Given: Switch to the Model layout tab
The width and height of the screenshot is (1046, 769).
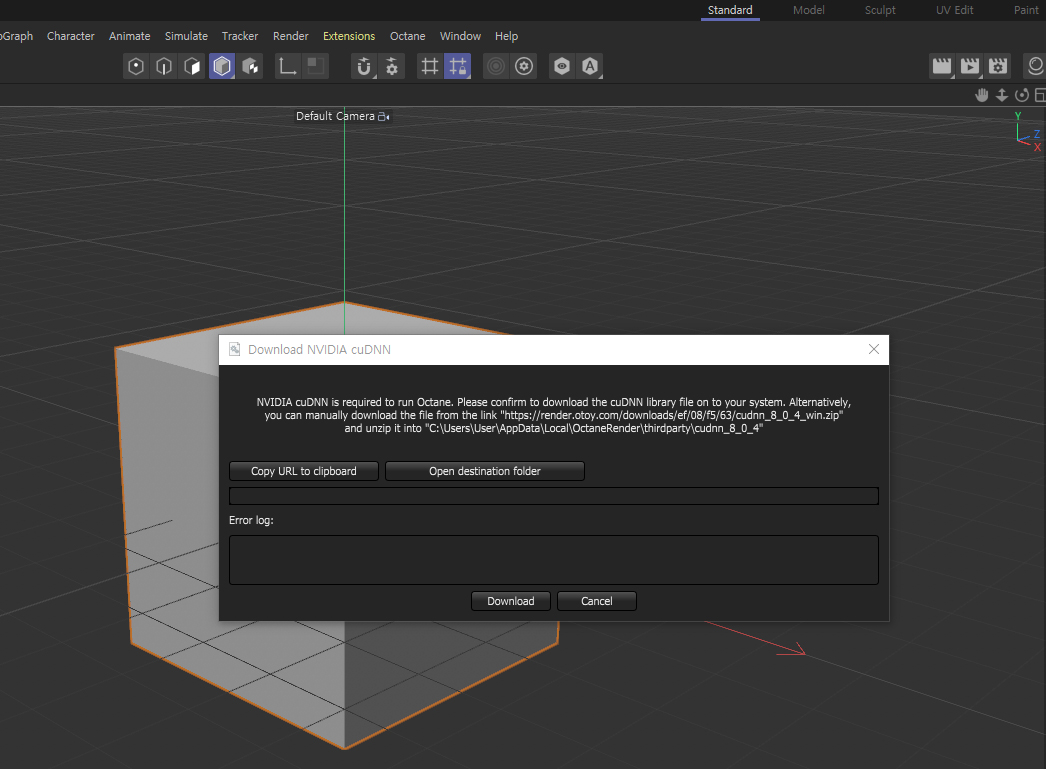Looking at the screenshot, I should [x=809, y=10].
